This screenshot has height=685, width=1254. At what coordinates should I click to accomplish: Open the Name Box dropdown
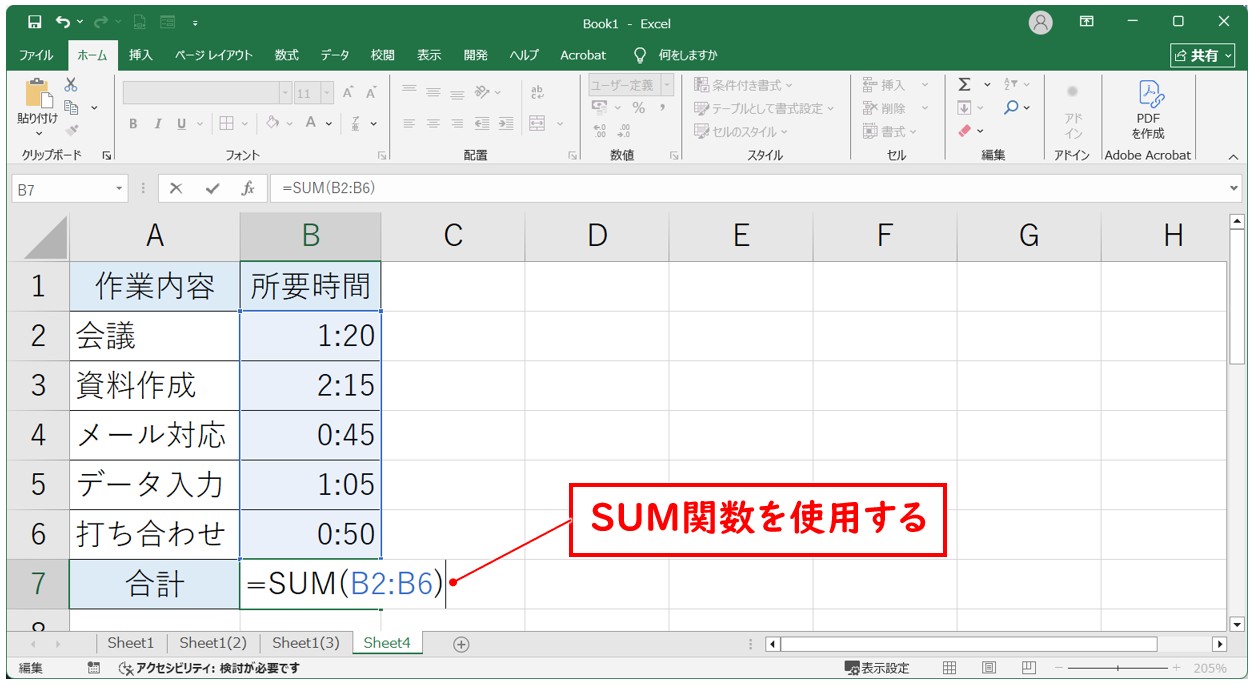click(120, 188)
